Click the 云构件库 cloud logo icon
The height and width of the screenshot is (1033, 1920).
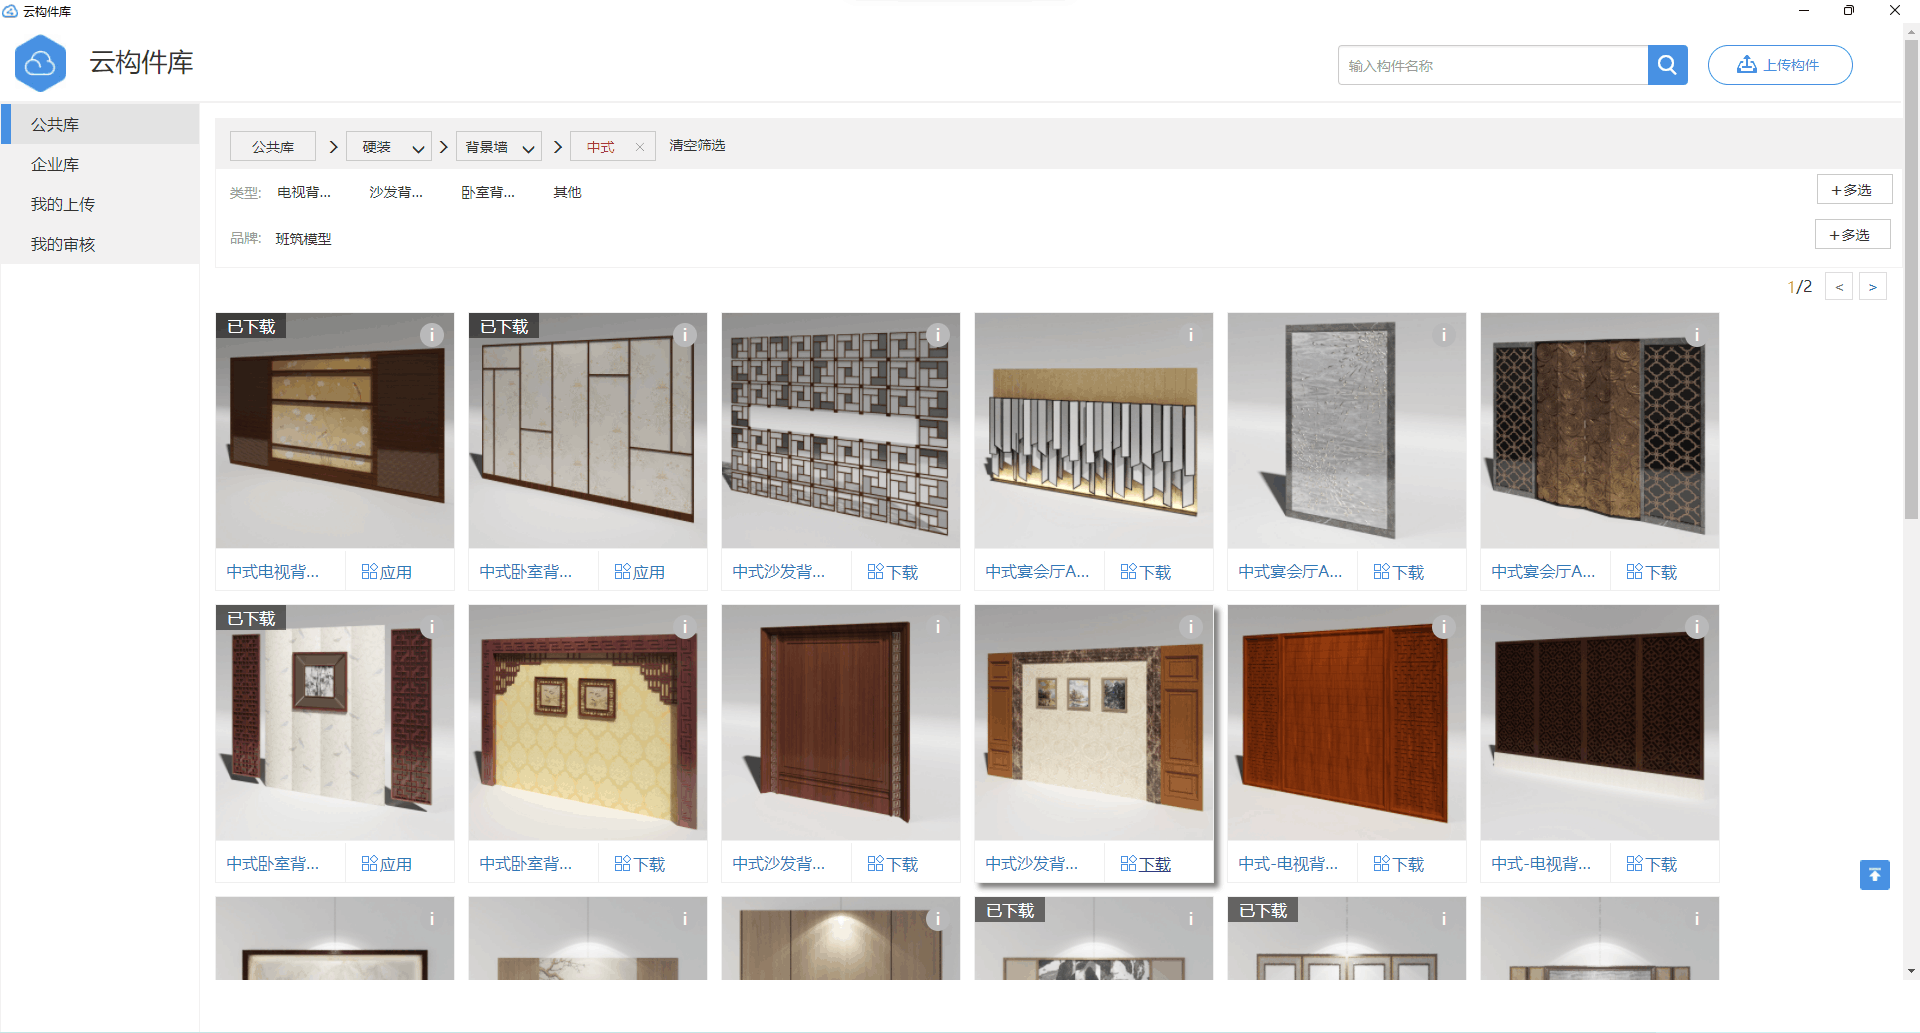(x=40, y=63)
